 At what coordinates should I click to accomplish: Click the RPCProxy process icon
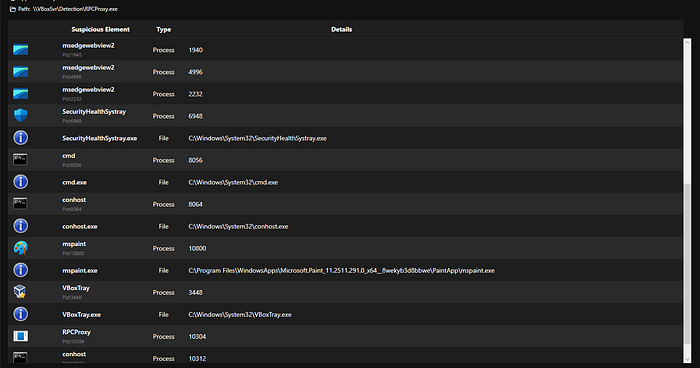click(x=21, y=336)
